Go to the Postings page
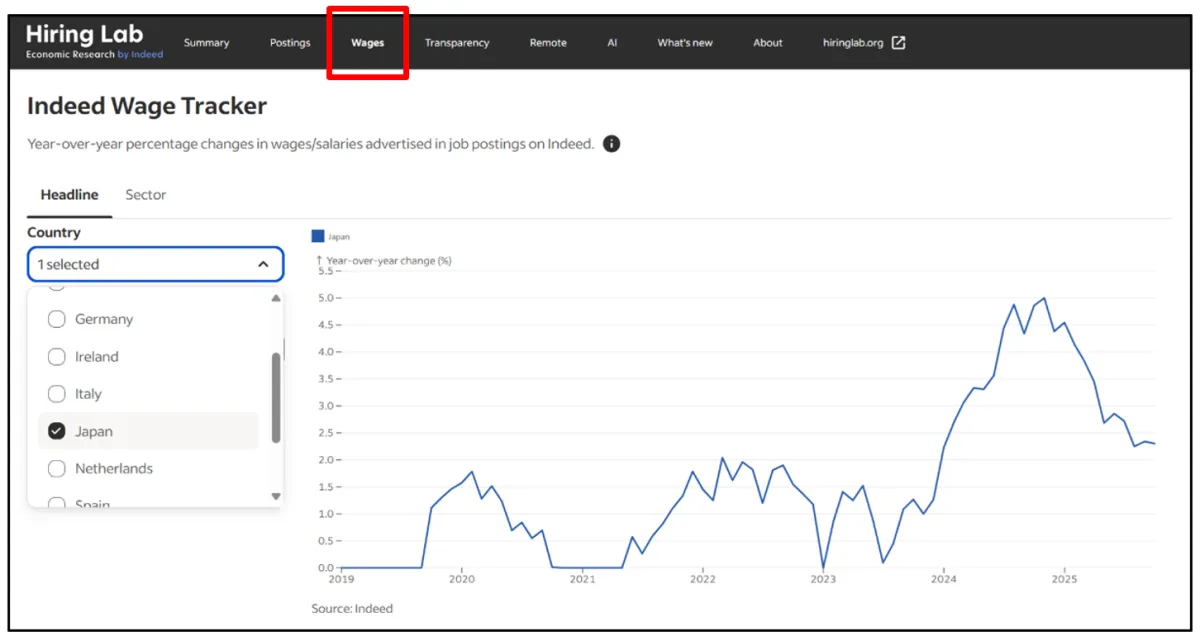This screenshot has height=641, width=1200. pos(290,43)
